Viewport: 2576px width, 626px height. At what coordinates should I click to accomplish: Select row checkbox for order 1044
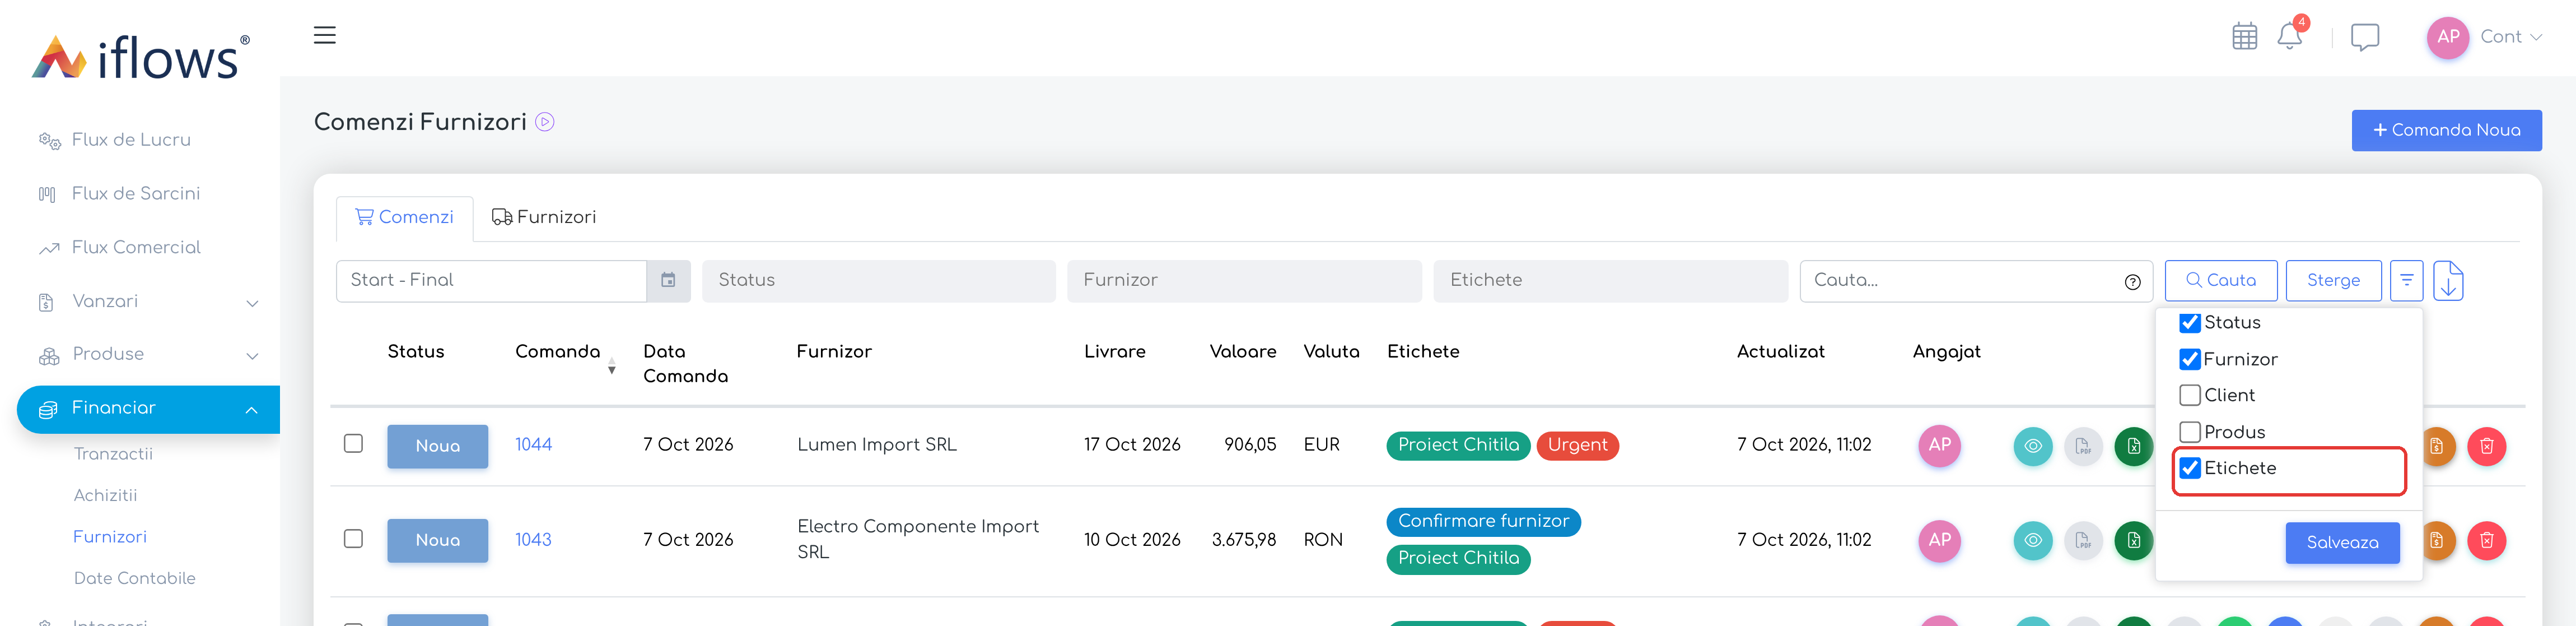pos(353,443)
